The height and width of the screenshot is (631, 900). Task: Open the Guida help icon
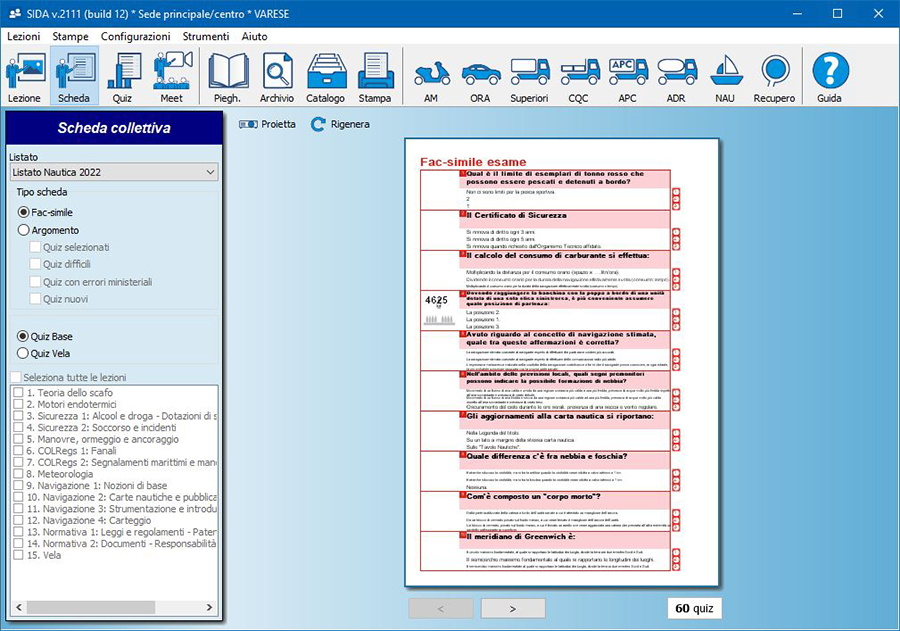point(829,77)
